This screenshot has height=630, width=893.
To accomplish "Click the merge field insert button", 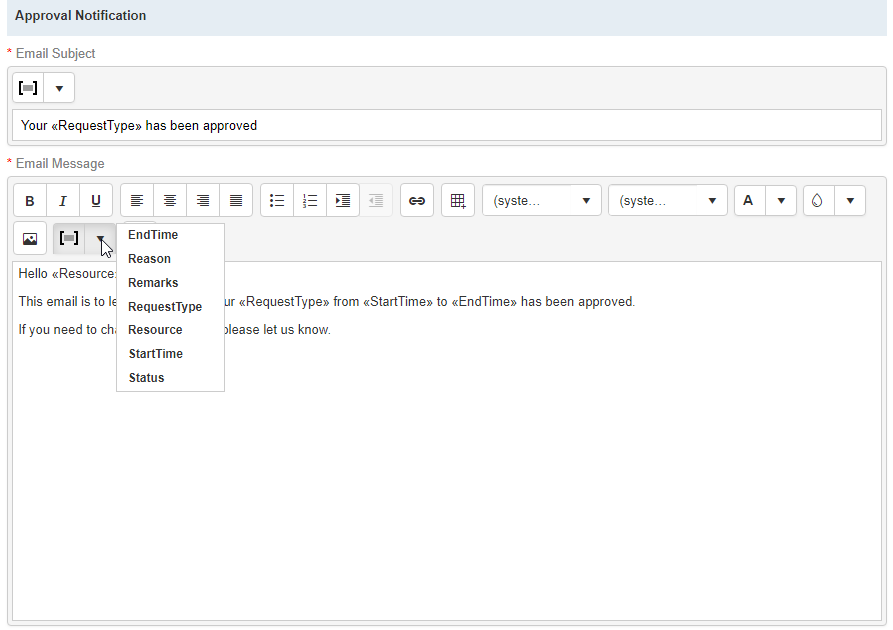I will click(68, 238).
